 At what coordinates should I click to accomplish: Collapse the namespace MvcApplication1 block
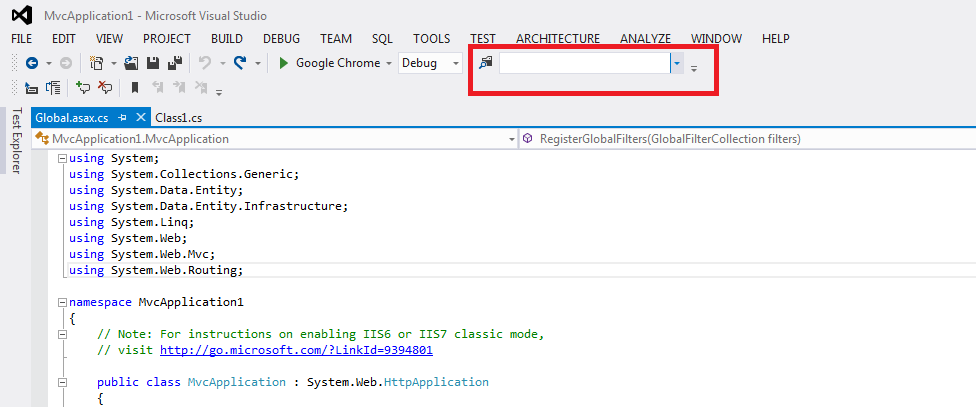point(62,302)
